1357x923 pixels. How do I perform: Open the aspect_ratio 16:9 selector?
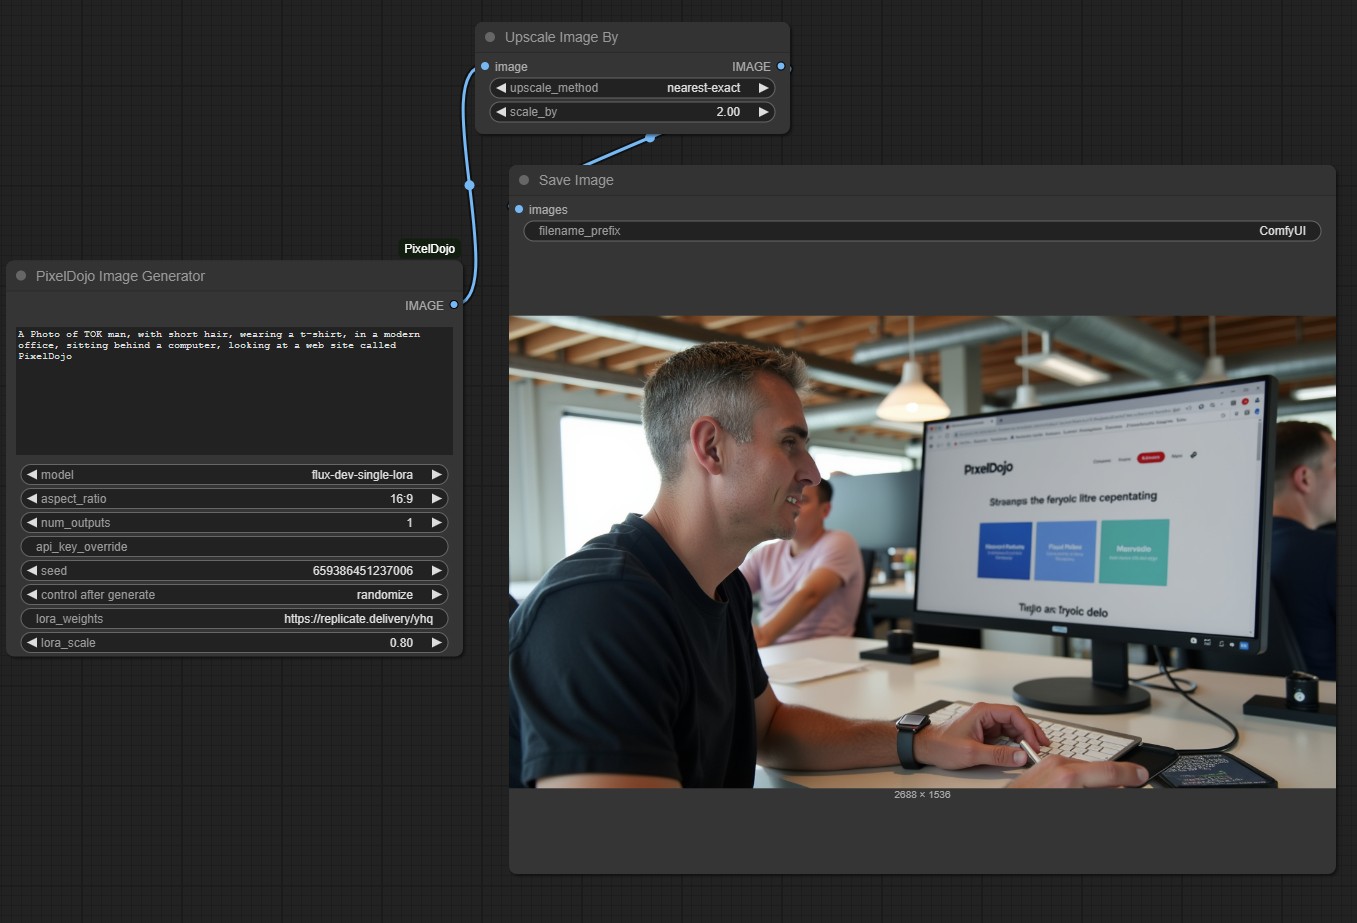coord(234,499)
